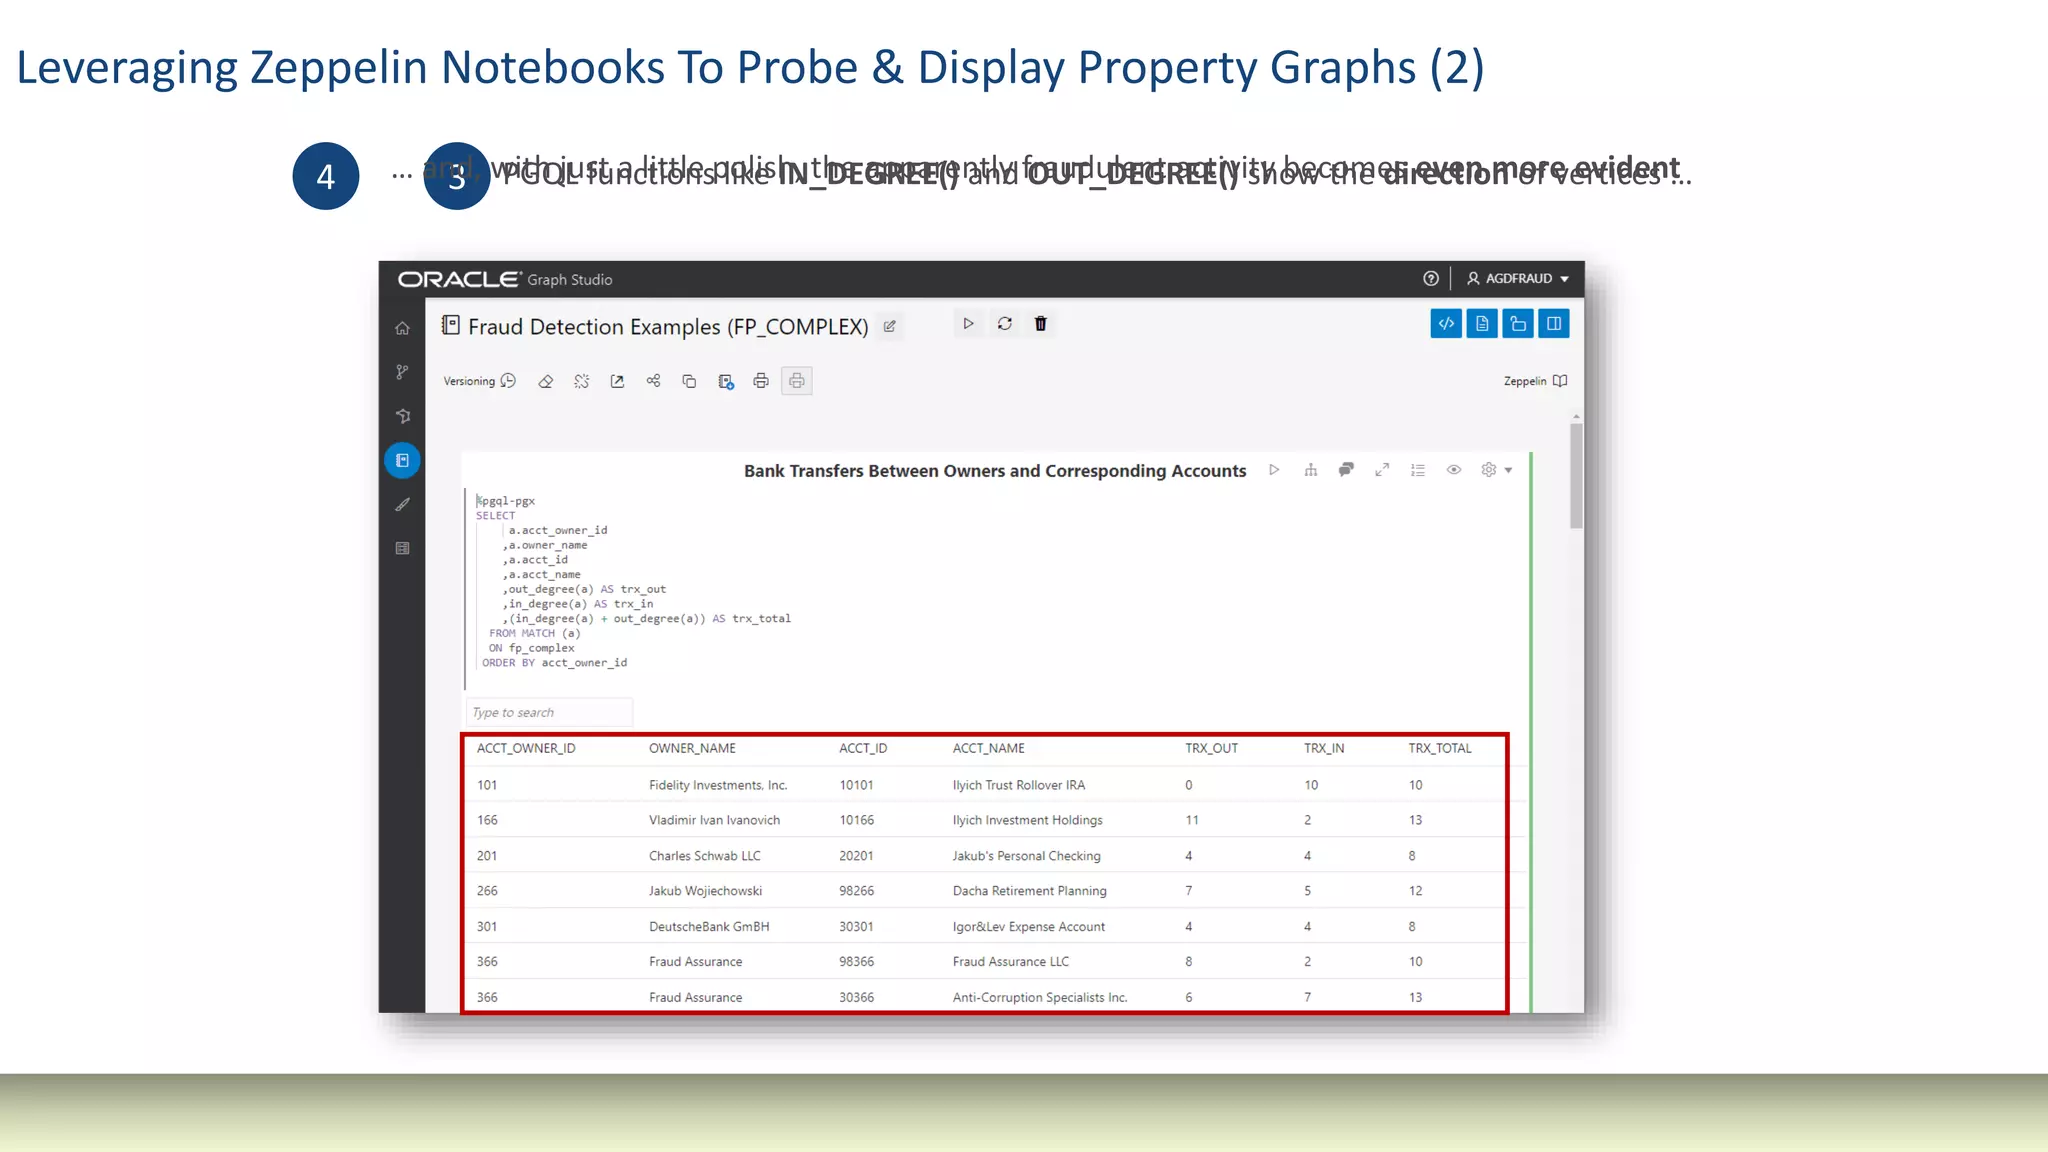The width and height of the screenshot is (2048, 1152).
Task: Expand the AGDFRAUD user menu
Action: pos(1518,279)
